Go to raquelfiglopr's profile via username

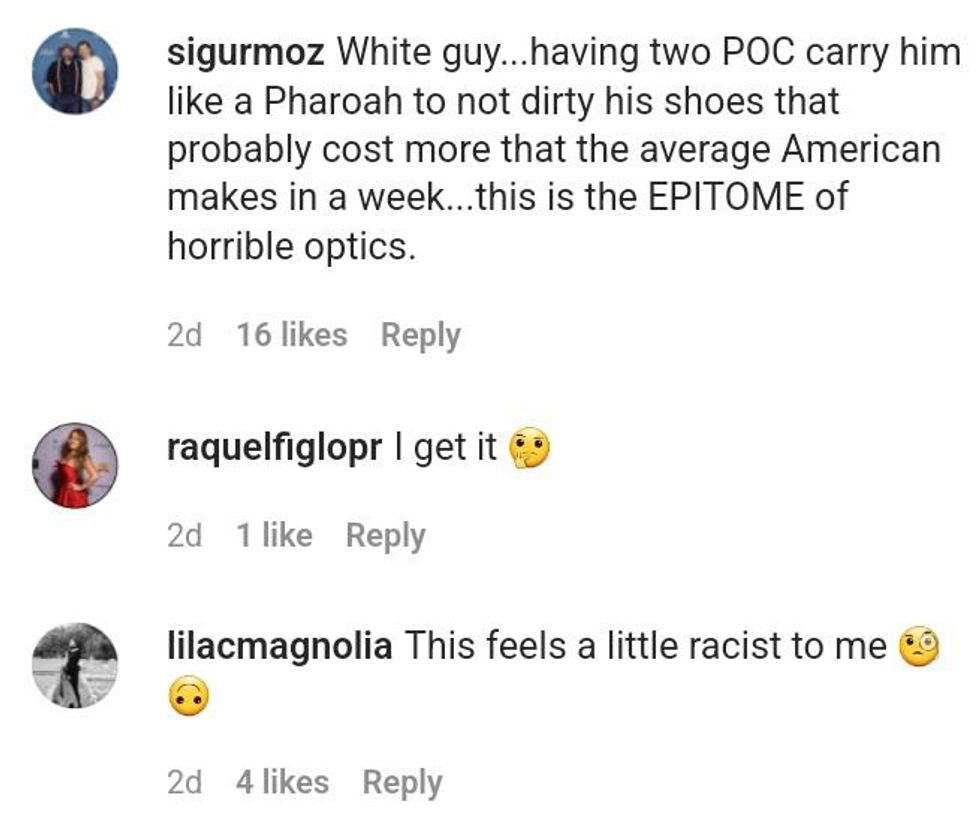coord(275,448)
